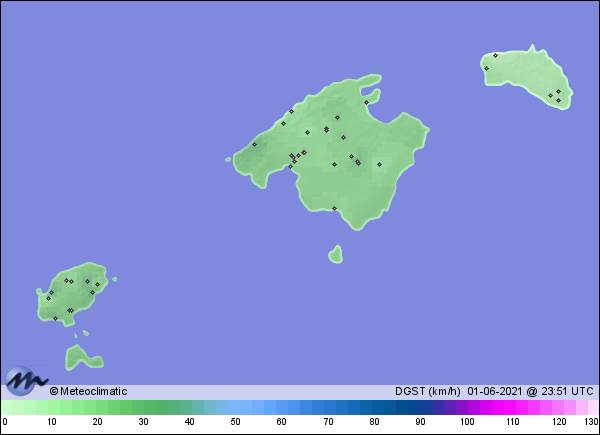Click the 23:51 UTC time text
The height and width of the screenshot is (435, 600).
[567, 391]
